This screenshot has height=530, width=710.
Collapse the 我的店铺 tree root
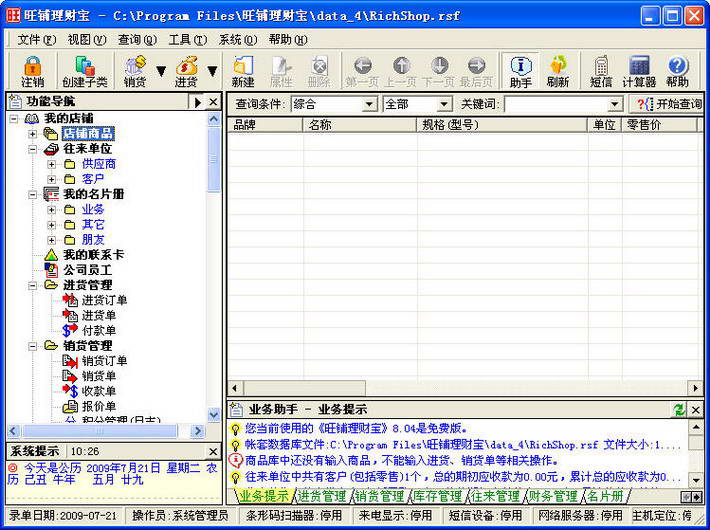(x=14, y=119)
